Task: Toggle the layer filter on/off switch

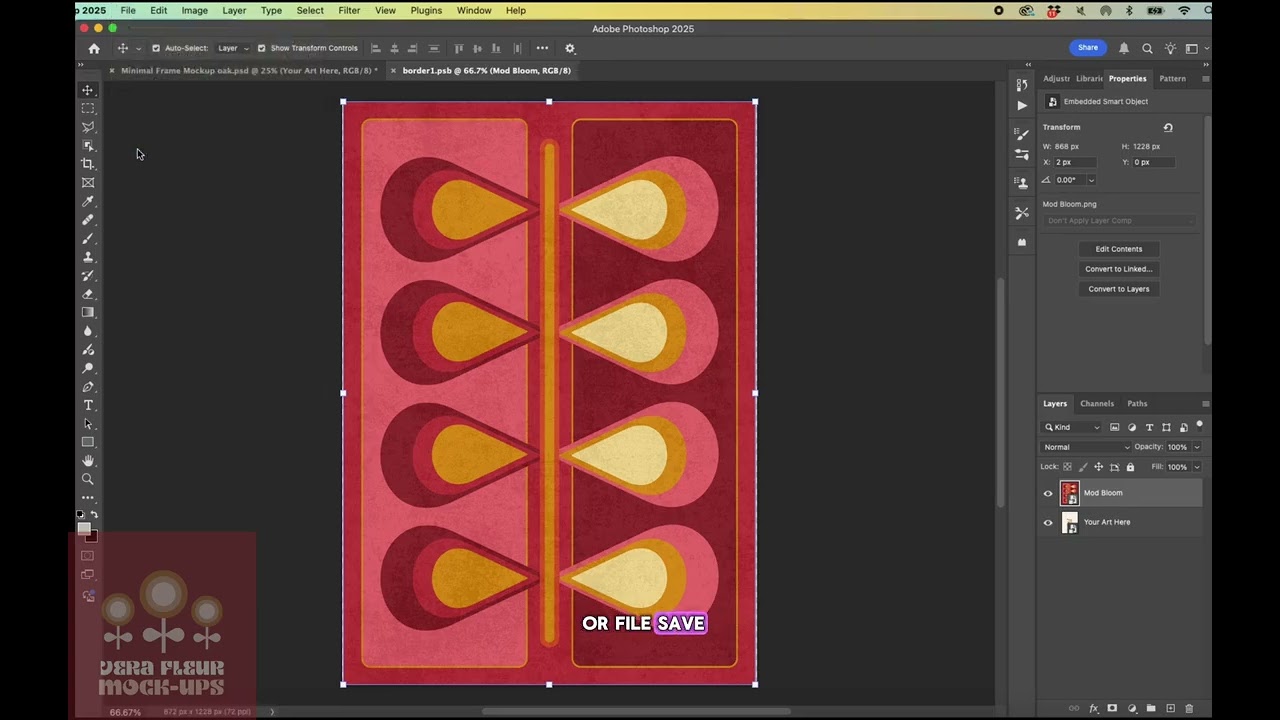Action: point(1199,426)
